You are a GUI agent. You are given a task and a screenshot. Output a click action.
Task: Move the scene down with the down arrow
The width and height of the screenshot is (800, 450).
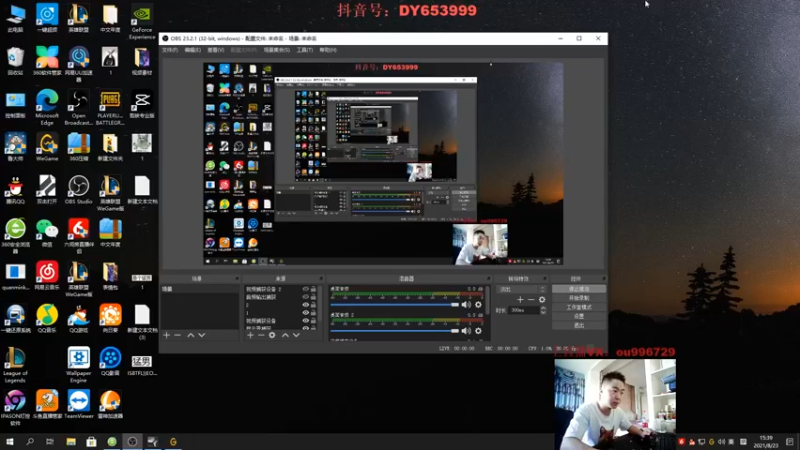click(202, 335)
